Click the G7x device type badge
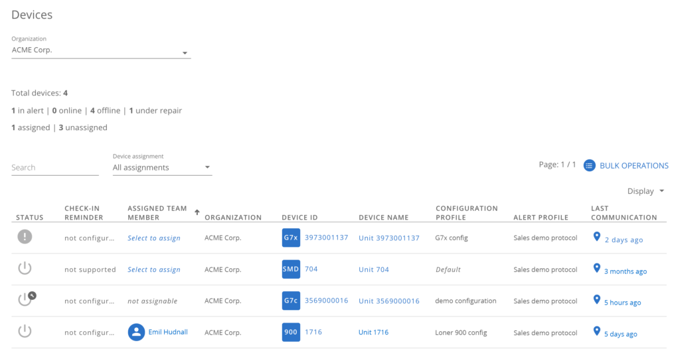 (x=291, y=238)
